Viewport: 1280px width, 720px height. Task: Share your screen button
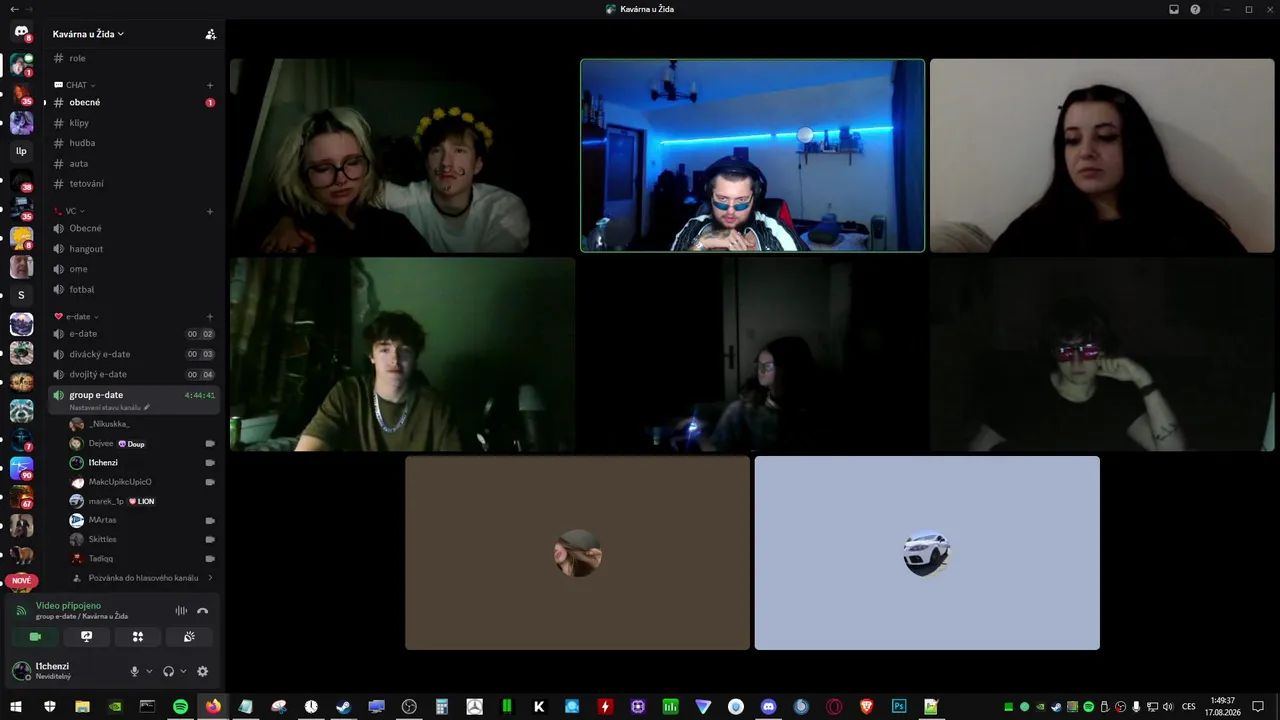point(86,637)
